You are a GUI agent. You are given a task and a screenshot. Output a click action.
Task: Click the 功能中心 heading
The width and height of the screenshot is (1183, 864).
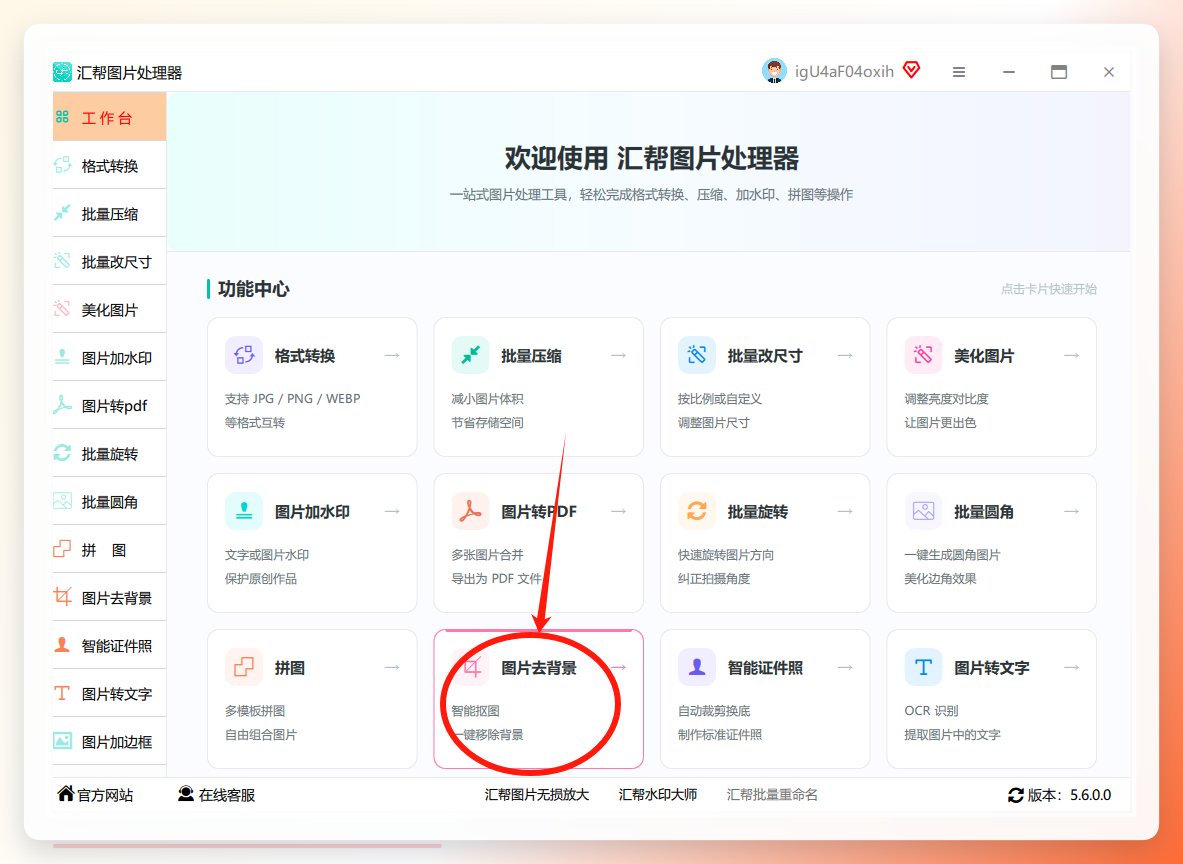coord(254,289)
